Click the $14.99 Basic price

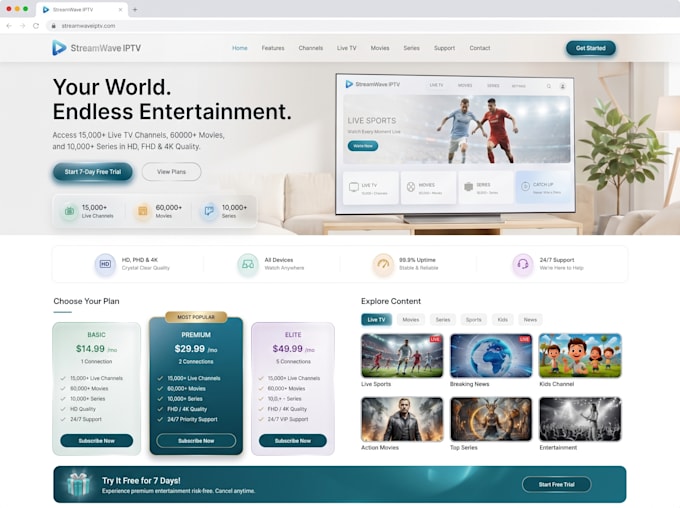click(x=96, y=349)
